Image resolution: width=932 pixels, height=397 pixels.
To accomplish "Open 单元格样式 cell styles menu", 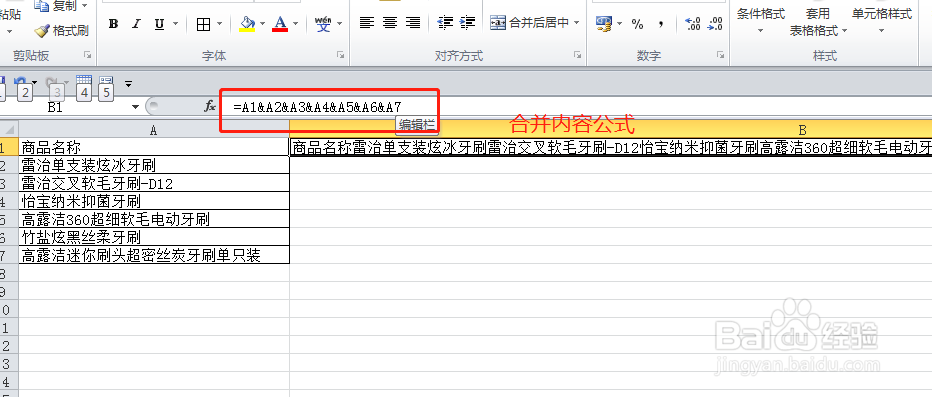I will [882, 20].
